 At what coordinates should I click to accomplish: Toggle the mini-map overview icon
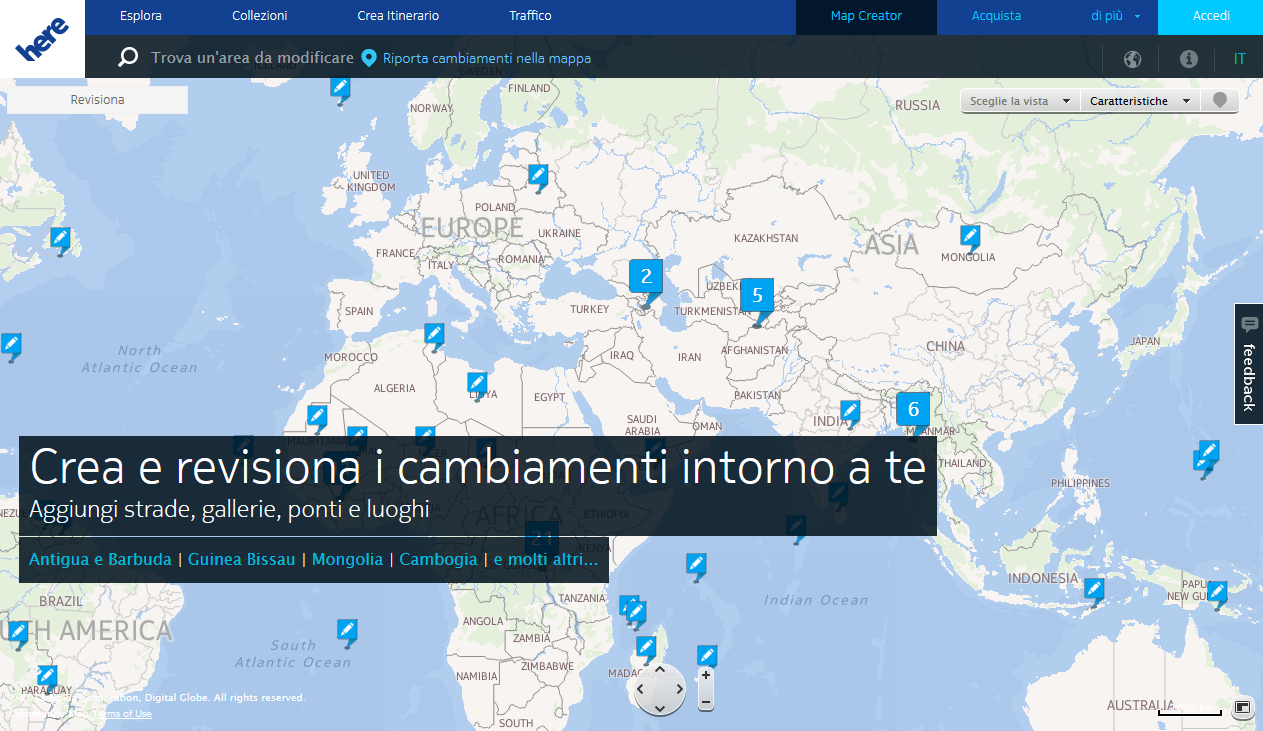point(1242,707)
